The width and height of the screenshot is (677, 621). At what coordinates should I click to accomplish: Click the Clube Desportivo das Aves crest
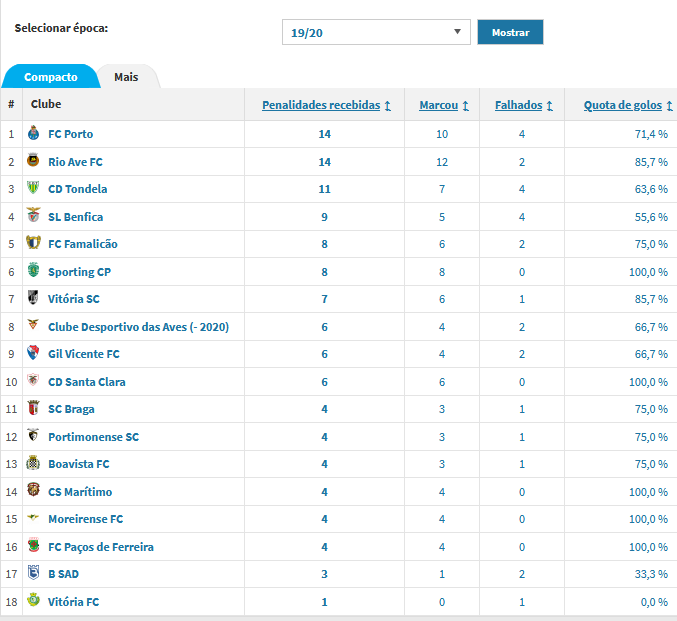pyautogui.click(x=33, y=324)
